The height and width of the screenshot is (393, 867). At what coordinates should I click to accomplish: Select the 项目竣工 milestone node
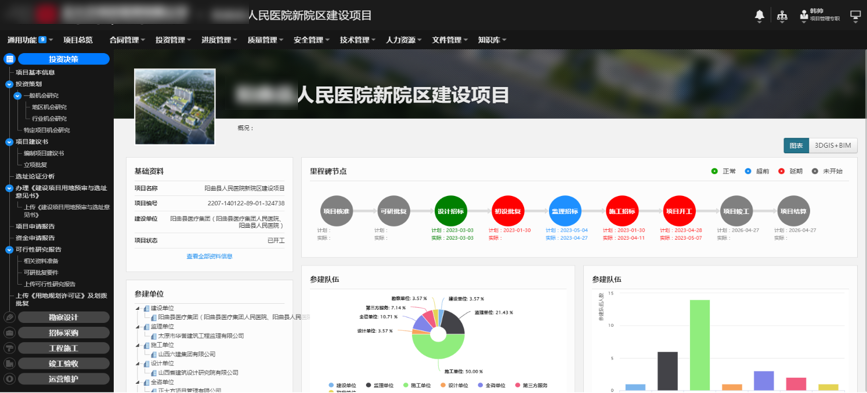[x=737, y=211]
